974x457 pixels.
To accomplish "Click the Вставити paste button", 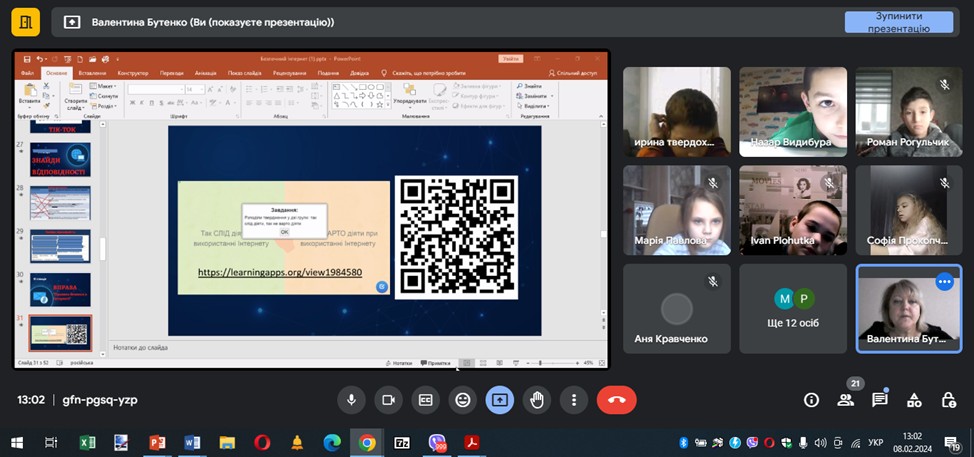I will pos(29,95).
